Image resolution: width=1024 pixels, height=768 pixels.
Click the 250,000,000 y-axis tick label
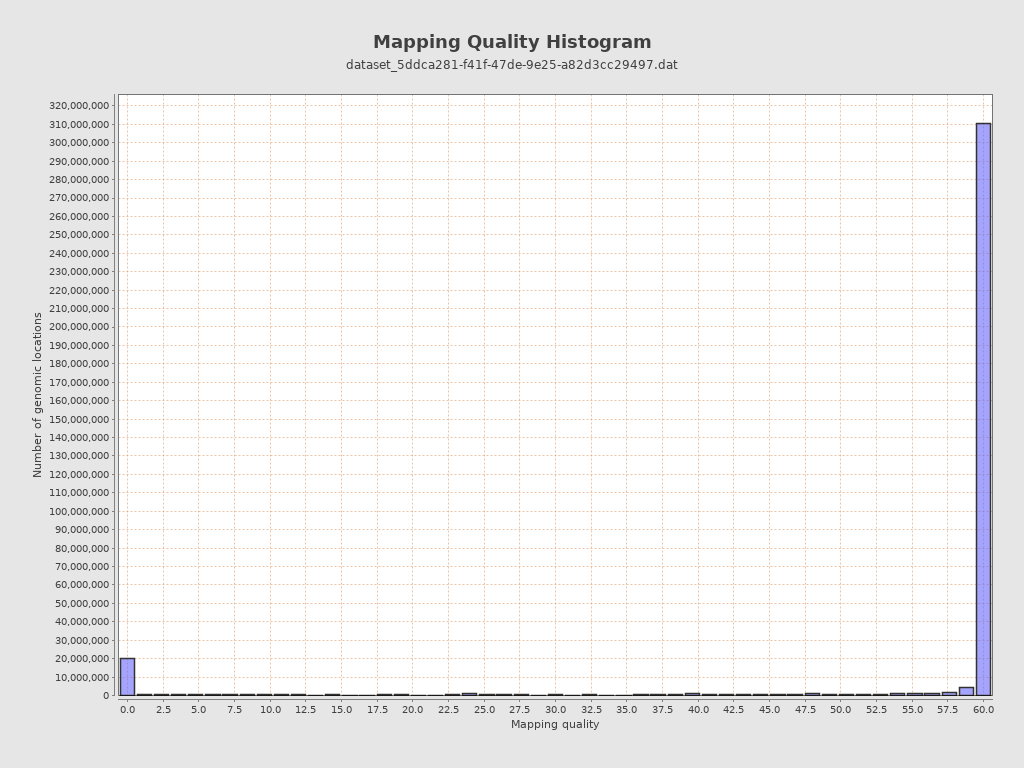pos(79,235)
